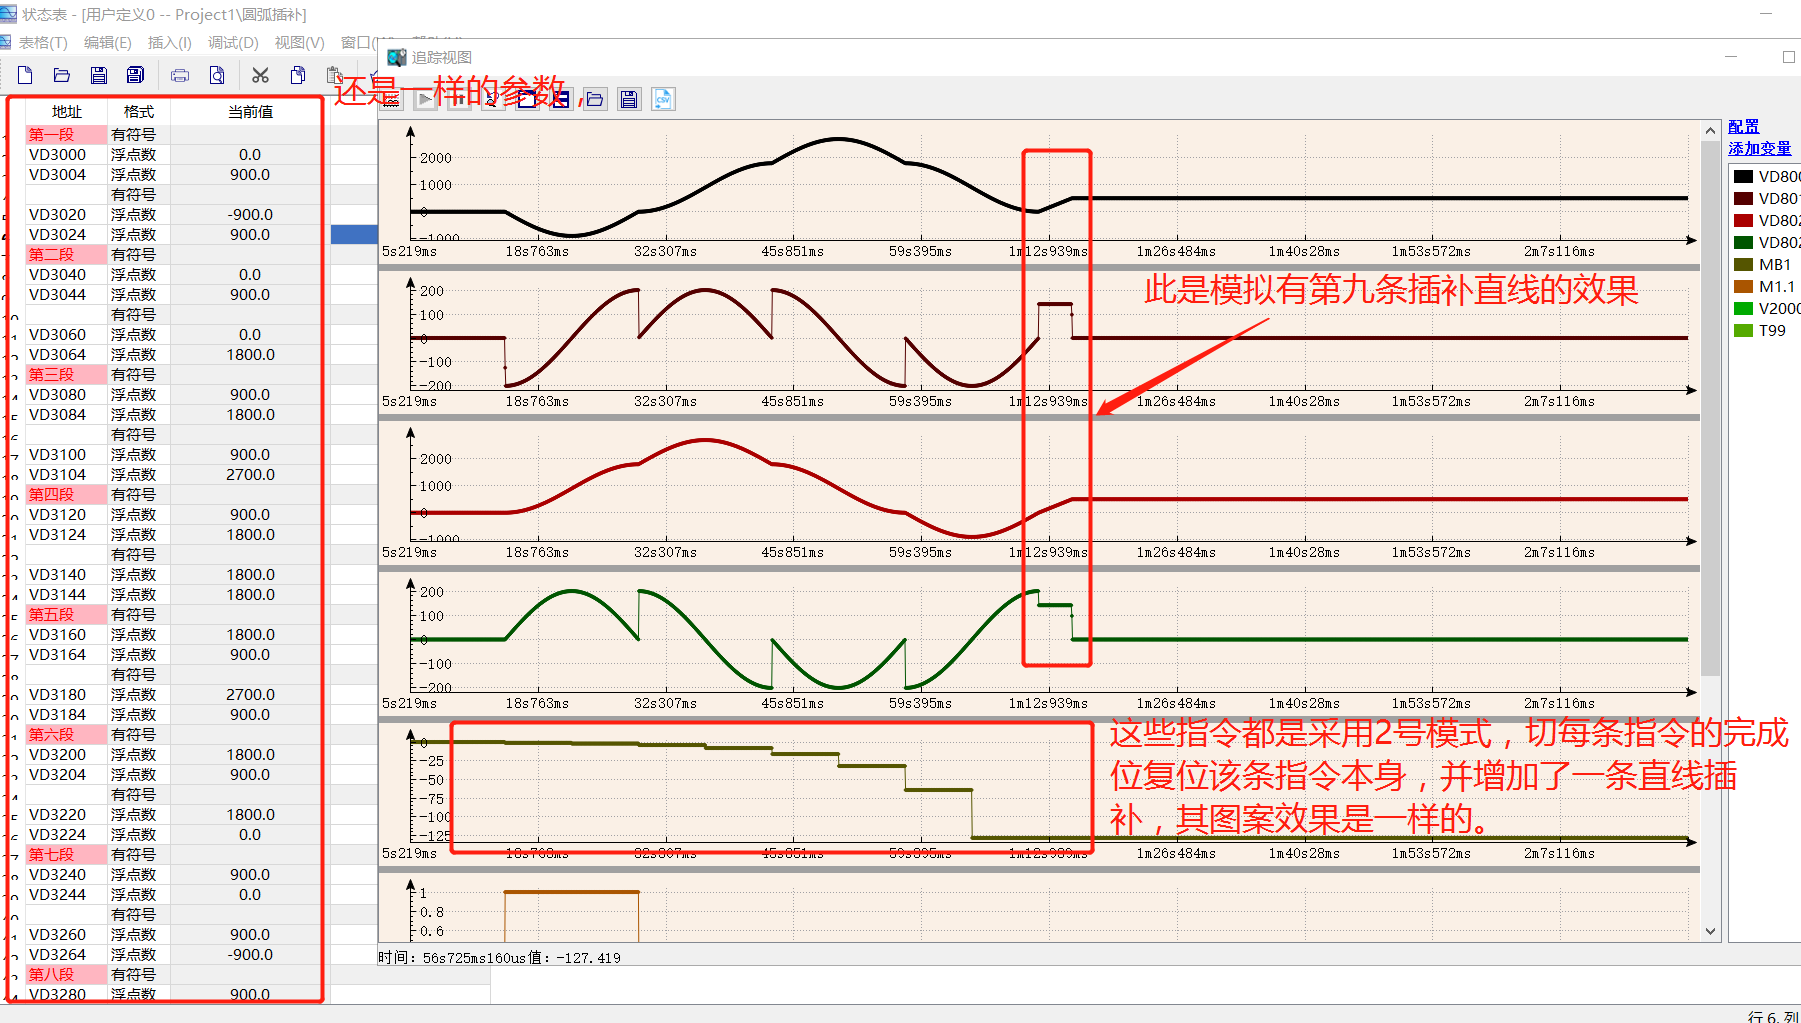
Task: Click the chart scrollbar down arrow
Action: (1710, 931)
